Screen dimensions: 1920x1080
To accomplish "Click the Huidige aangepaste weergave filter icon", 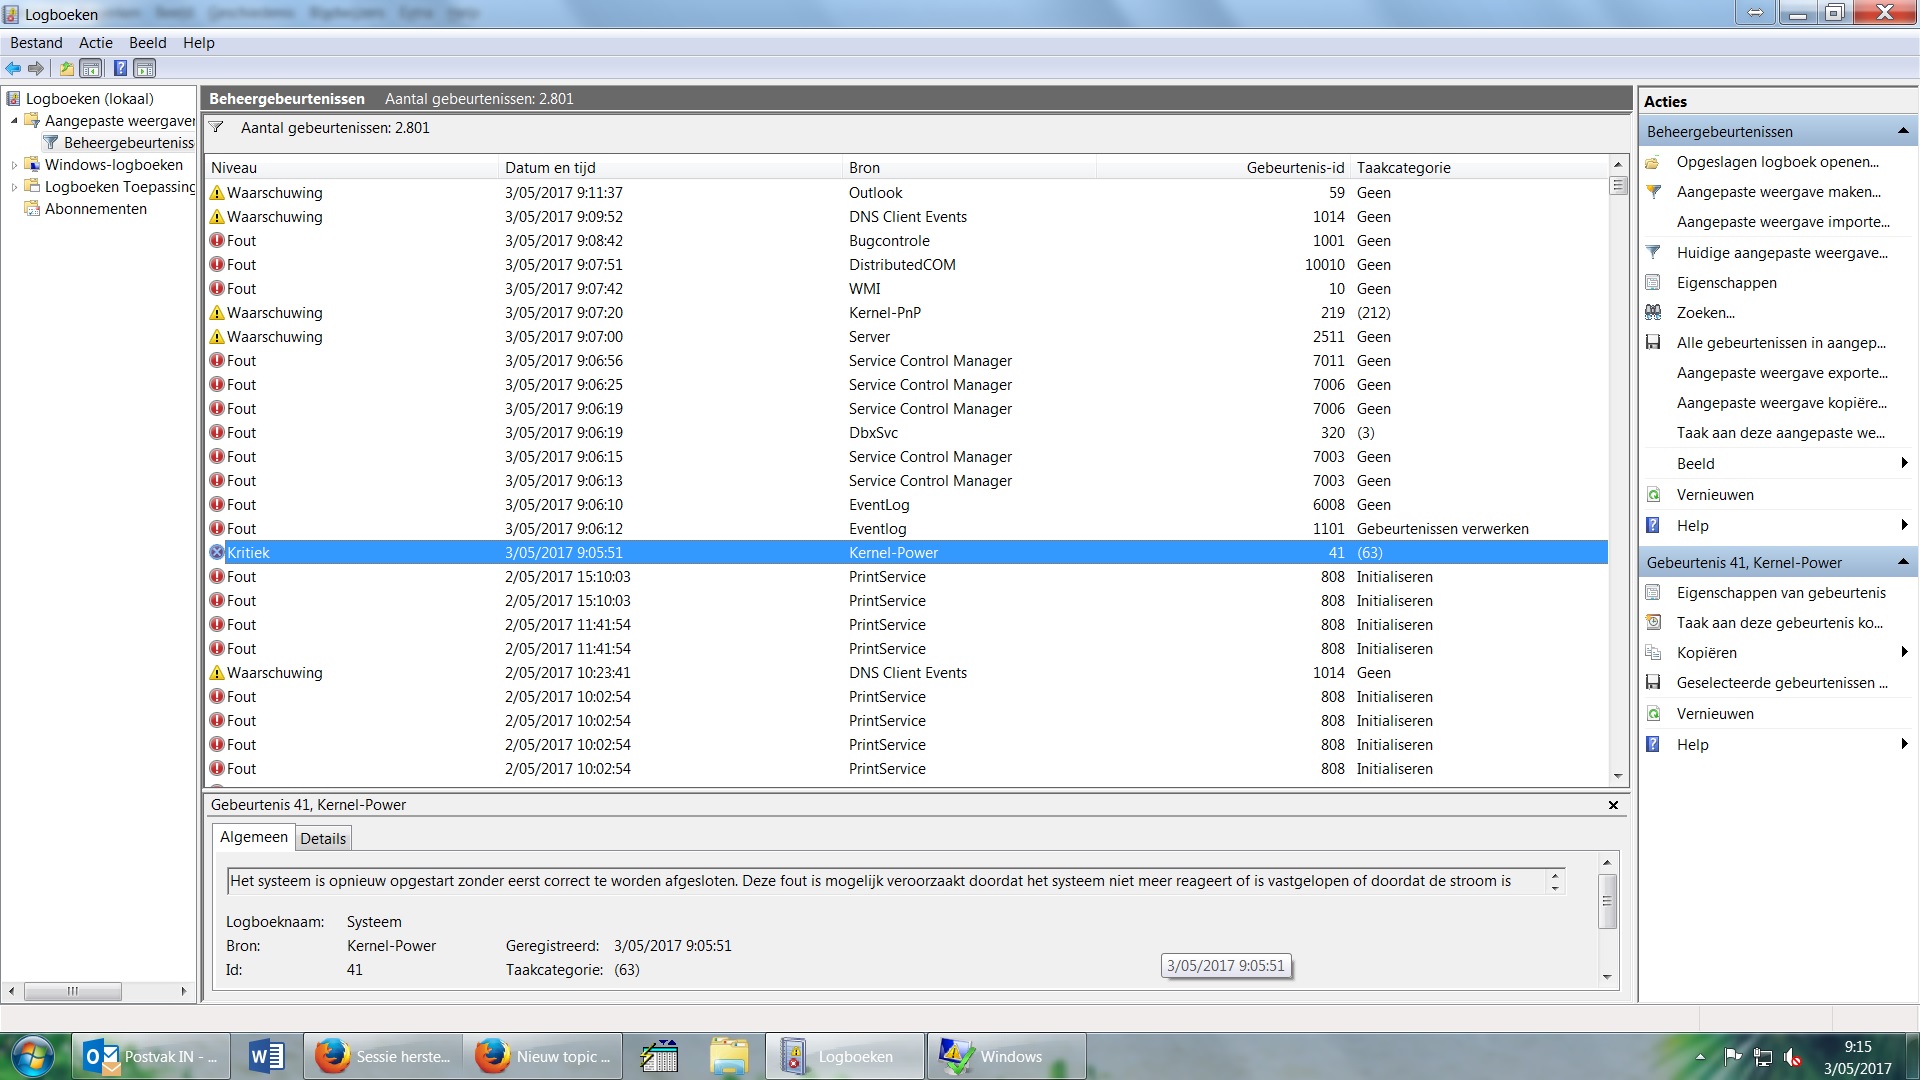I will pos(1653,252).
